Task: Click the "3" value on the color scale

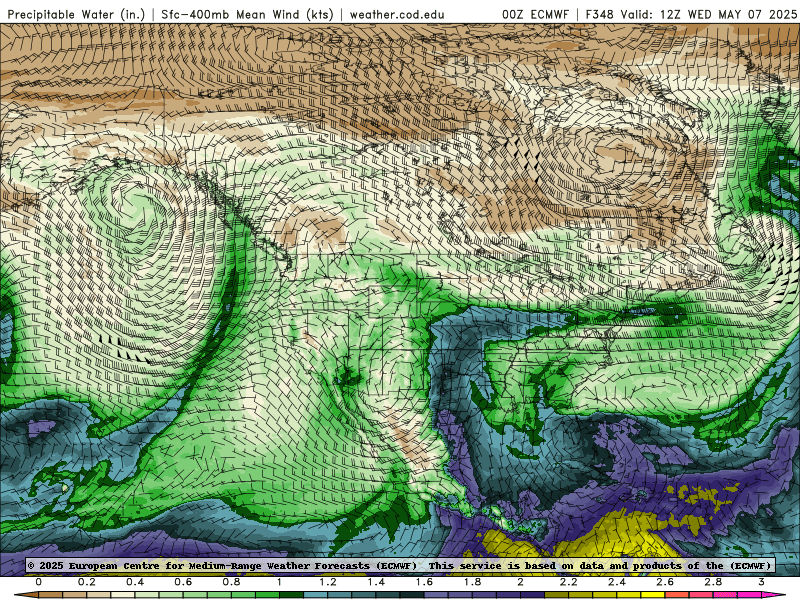Action: point(761,582)
